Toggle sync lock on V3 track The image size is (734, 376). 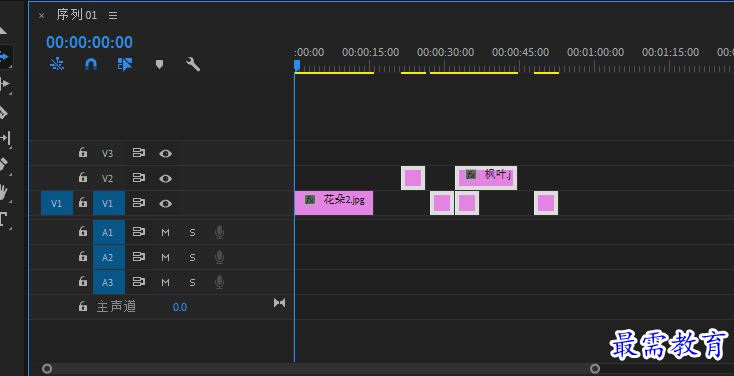[139, 153]
